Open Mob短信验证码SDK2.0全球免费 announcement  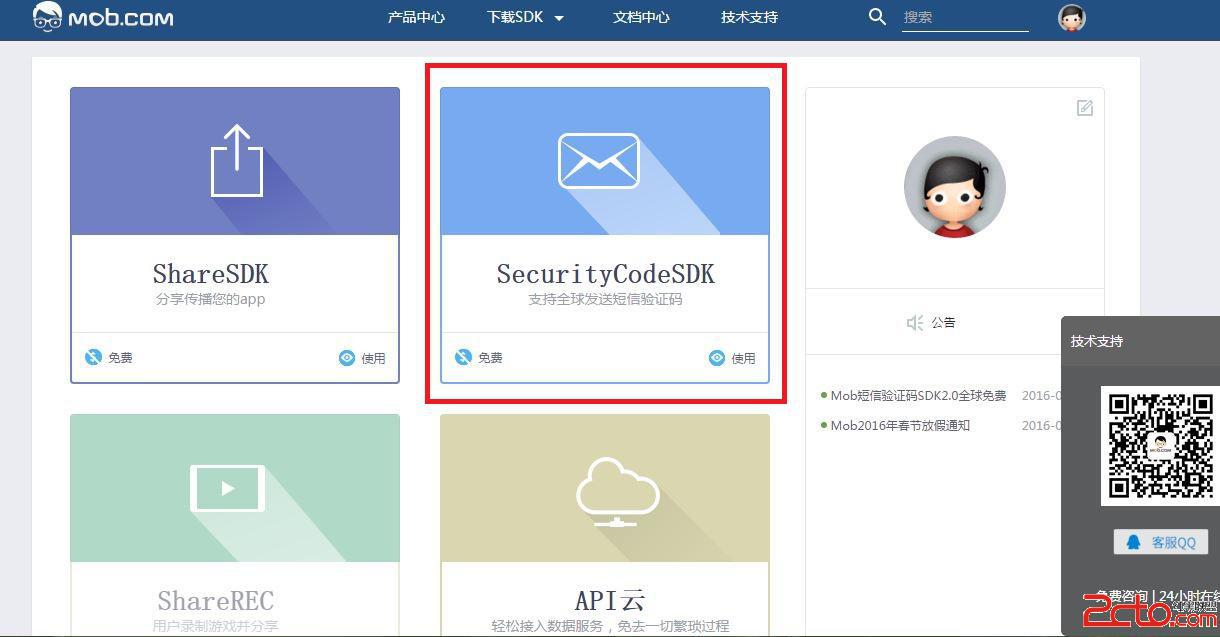[918, 395]
